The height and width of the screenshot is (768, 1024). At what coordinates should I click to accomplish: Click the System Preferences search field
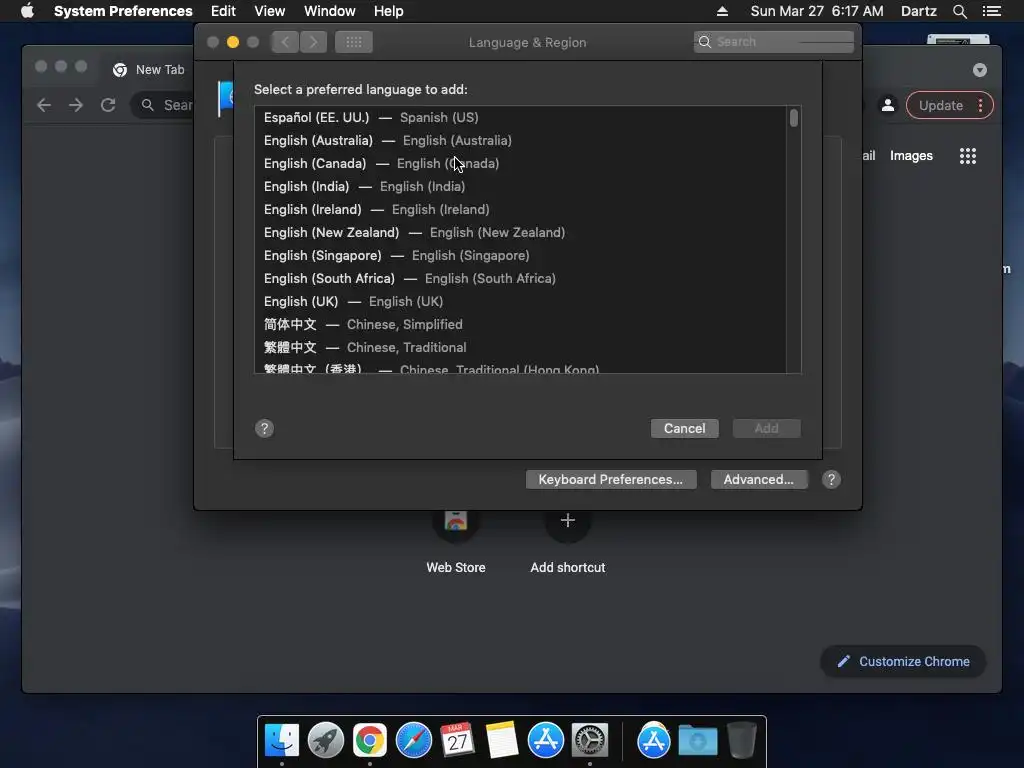tap(774, 42)
